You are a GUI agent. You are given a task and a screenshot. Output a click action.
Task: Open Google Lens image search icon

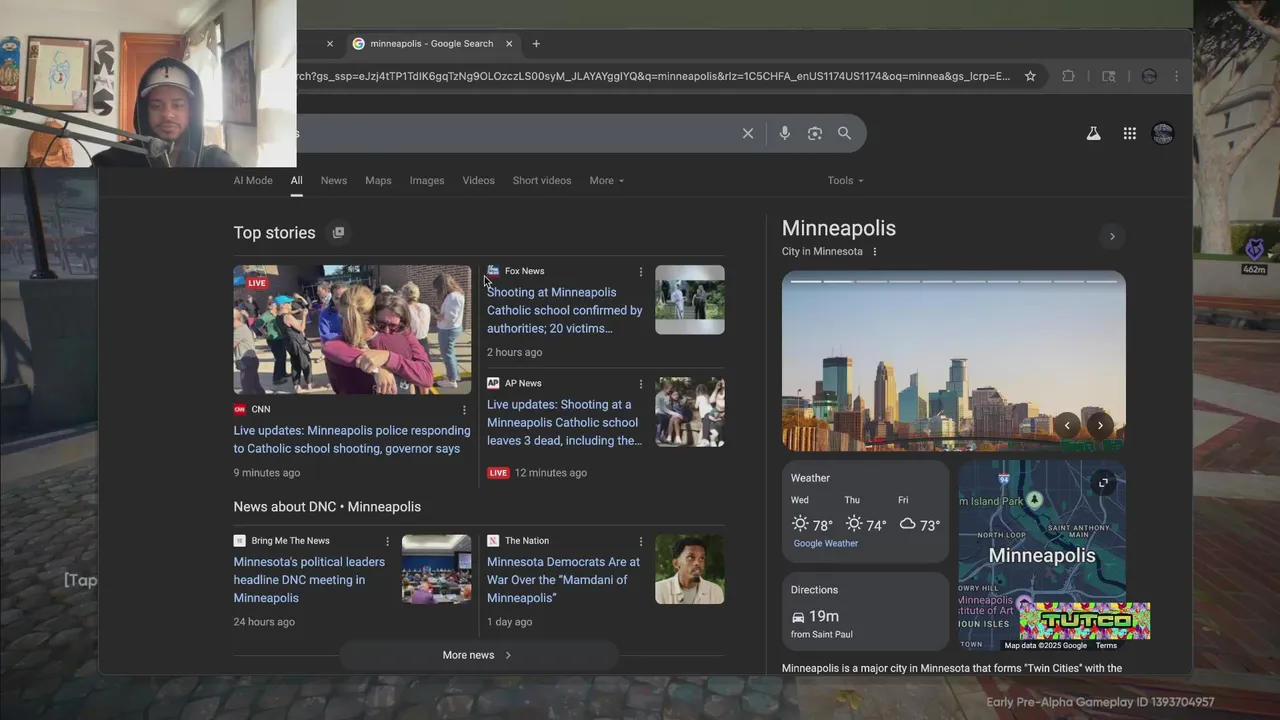pos(815,133)
